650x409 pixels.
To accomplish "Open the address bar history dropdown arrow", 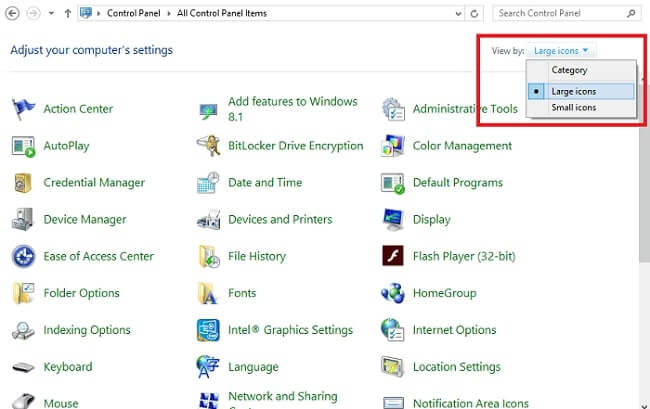I will (x=455, y=14).
